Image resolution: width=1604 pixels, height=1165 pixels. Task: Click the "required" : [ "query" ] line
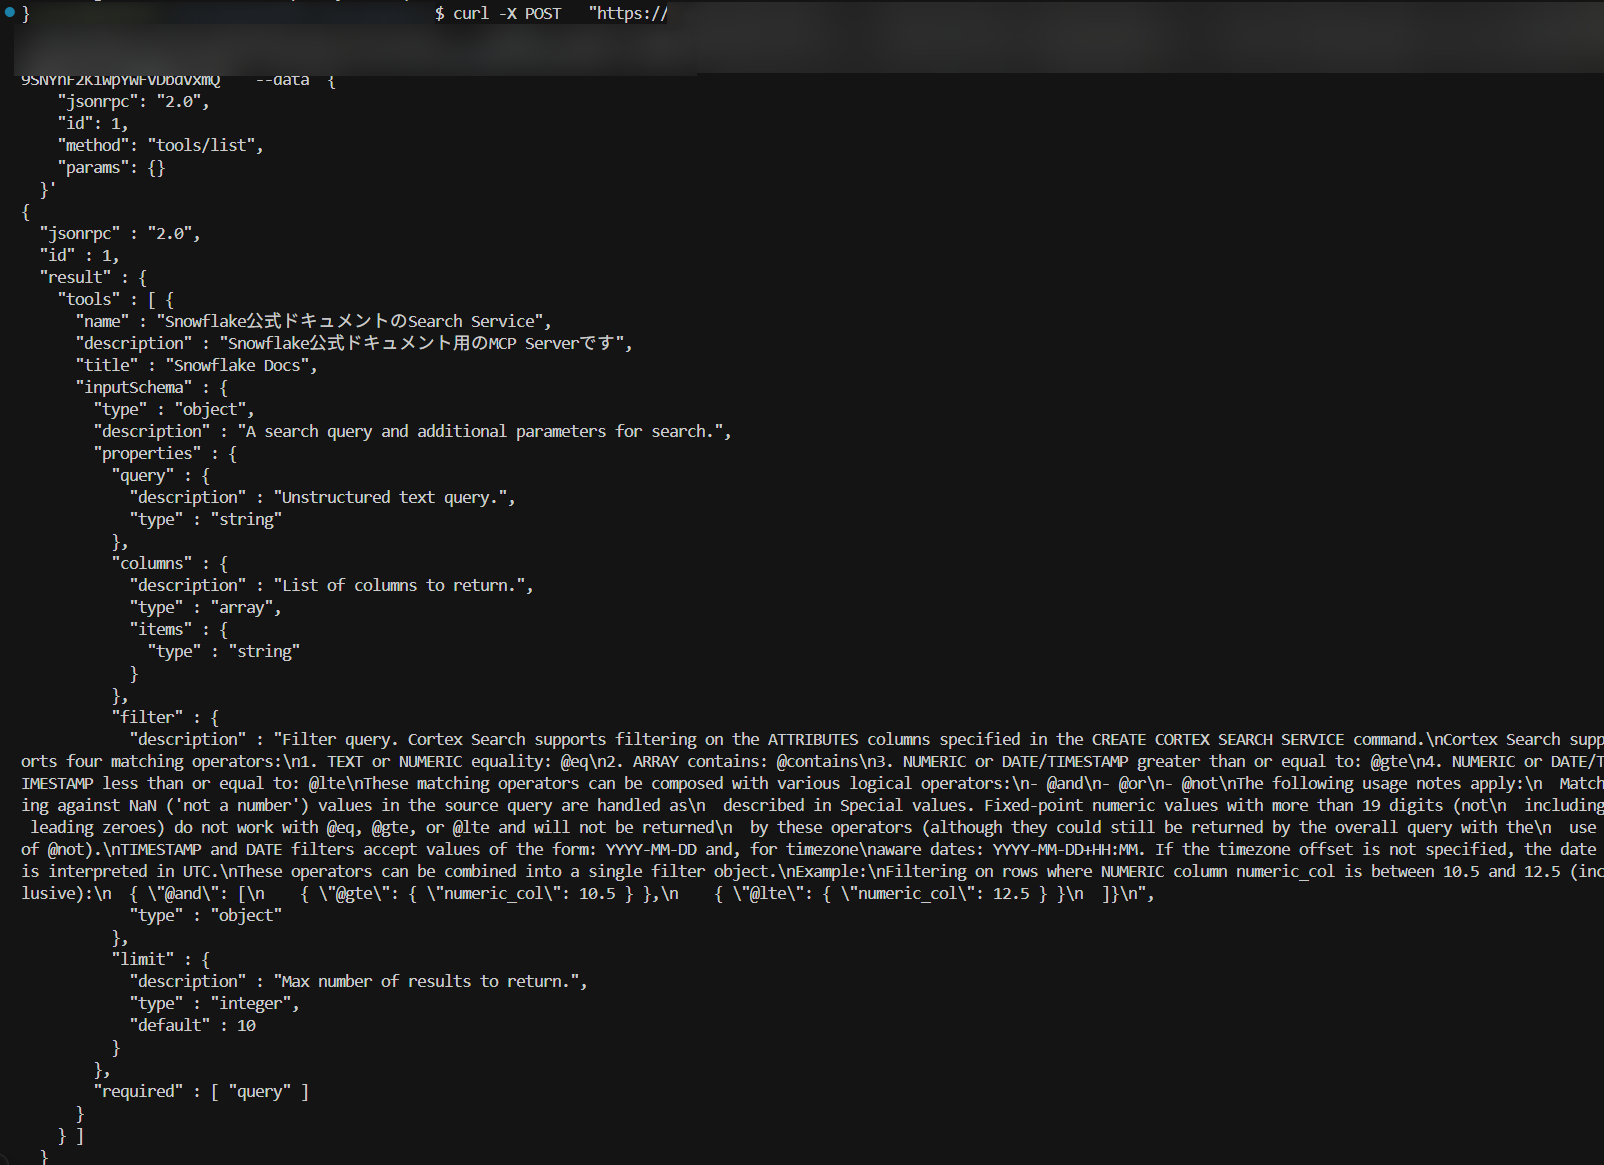click(201, 1092)
